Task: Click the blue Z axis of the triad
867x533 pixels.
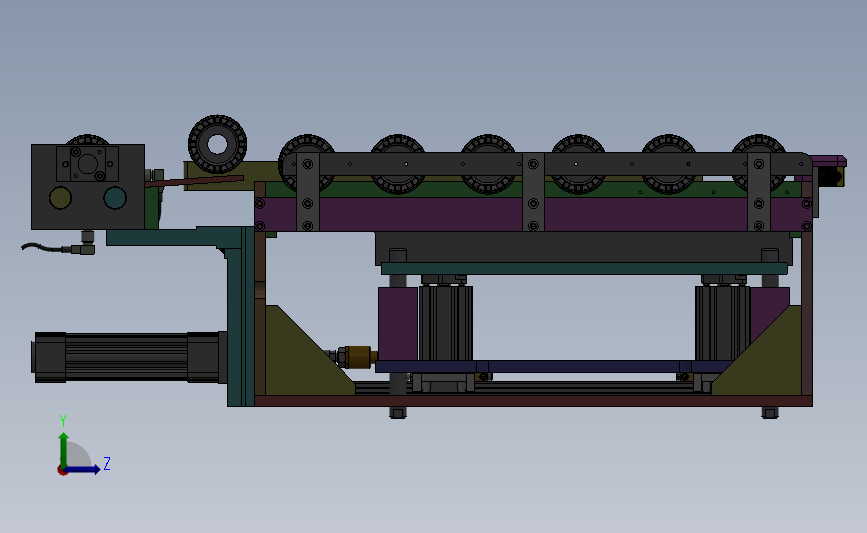Action: (83, 469)
